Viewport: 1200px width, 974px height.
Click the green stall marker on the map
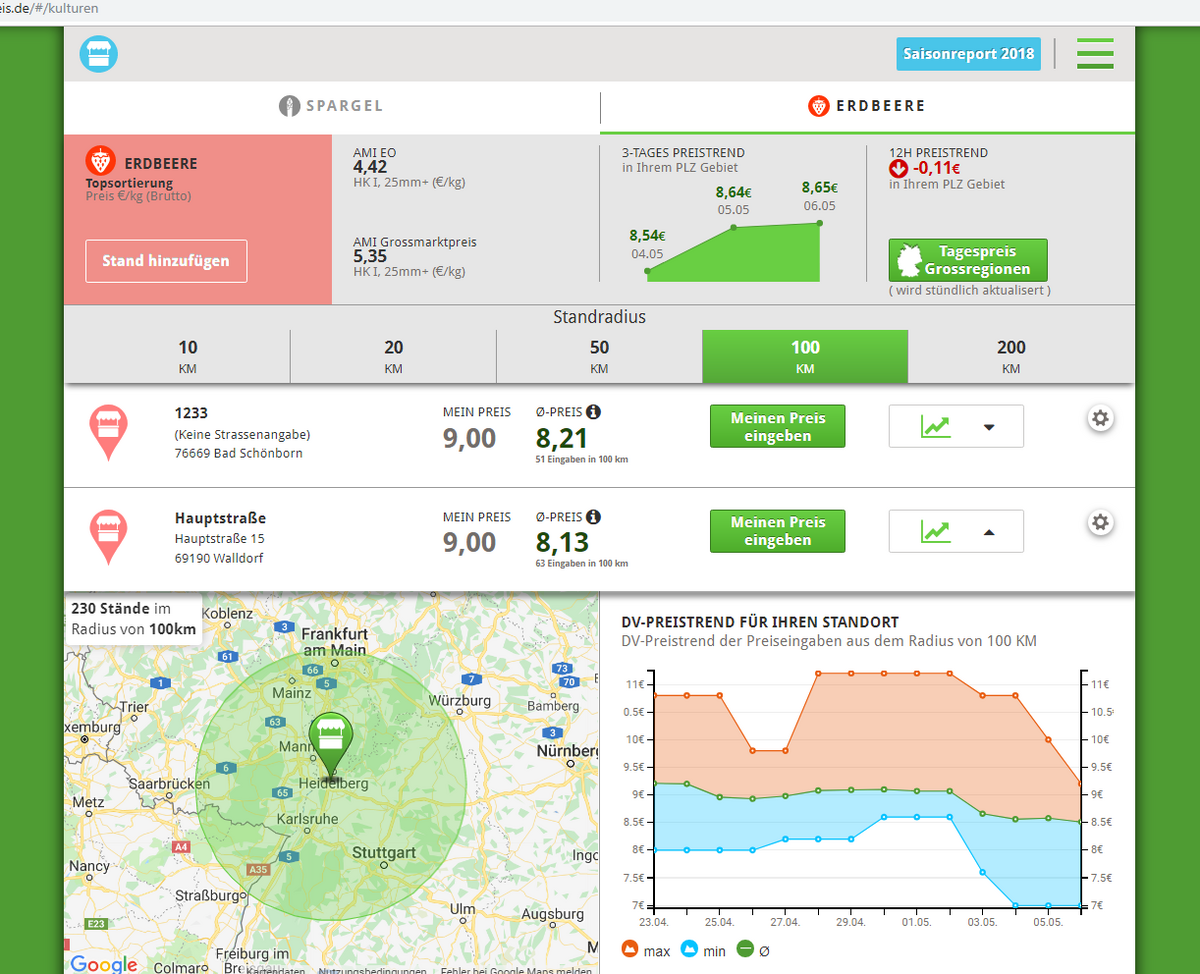pyautogui.click(x=330, y=745)
